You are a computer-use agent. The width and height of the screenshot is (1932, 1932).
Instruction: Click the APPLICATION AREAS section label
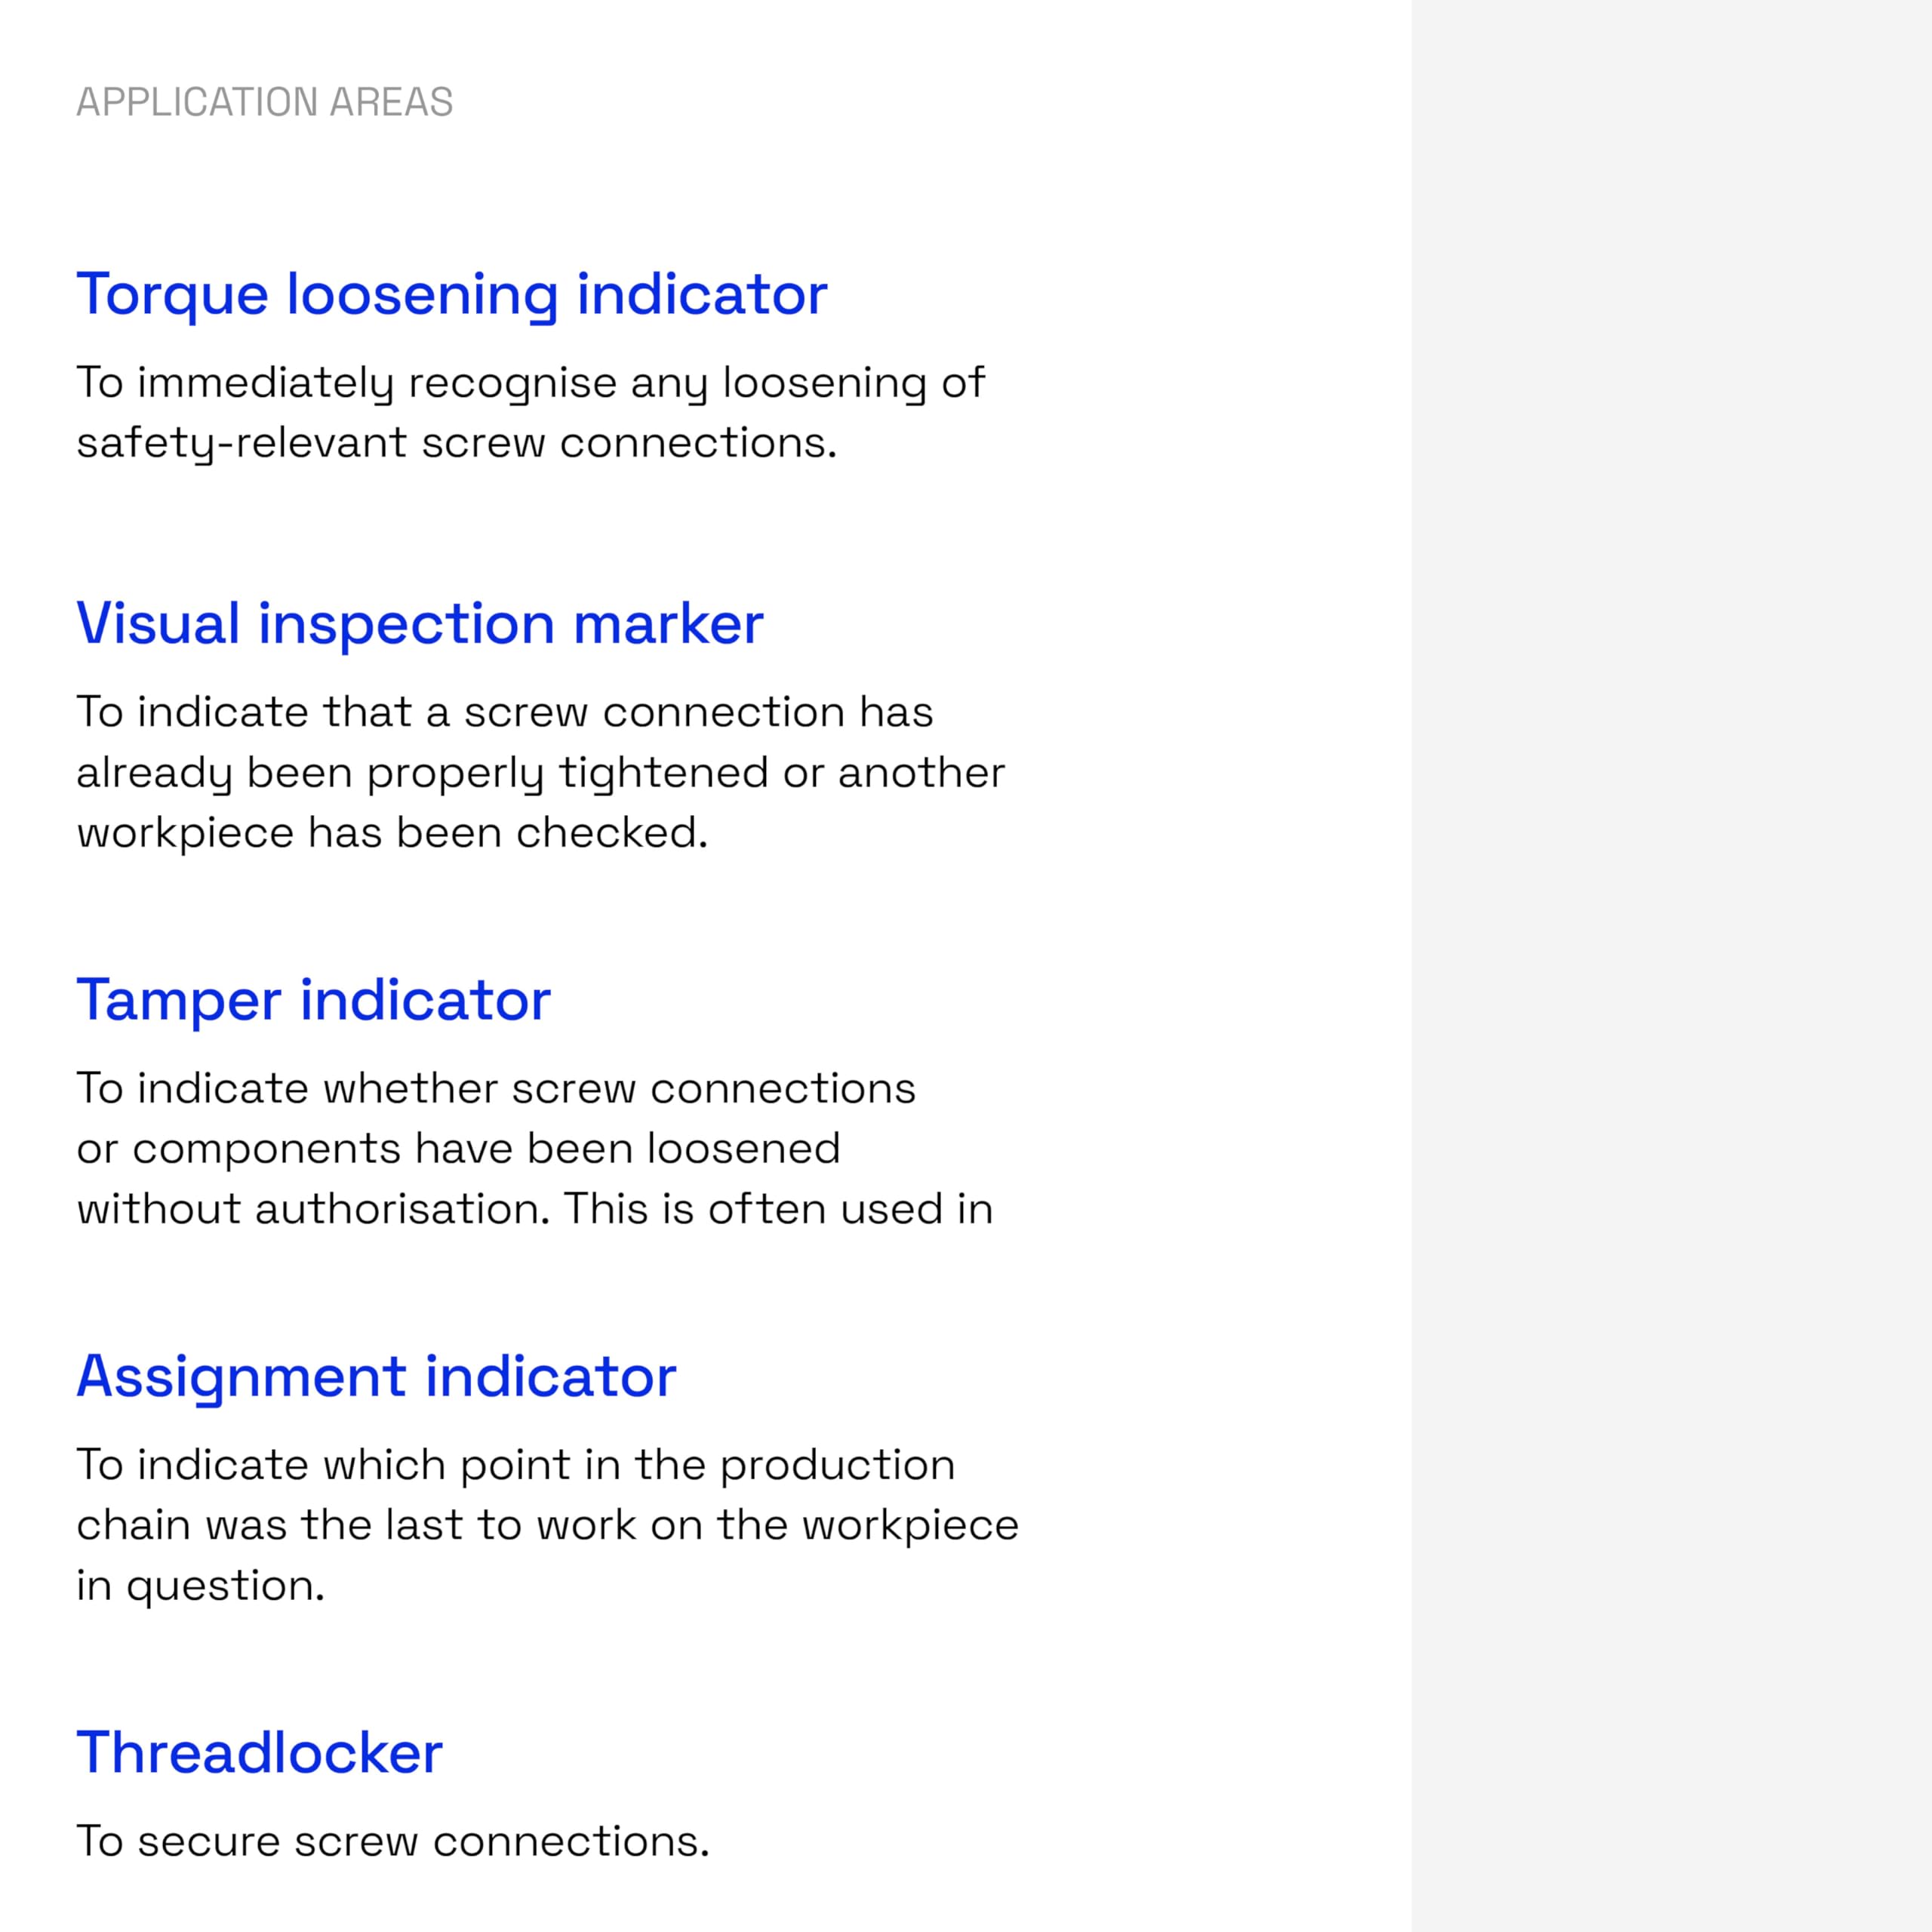pos(264,102)
